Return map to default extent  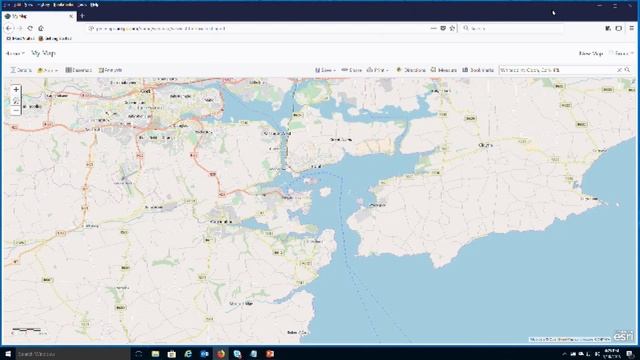16,100
